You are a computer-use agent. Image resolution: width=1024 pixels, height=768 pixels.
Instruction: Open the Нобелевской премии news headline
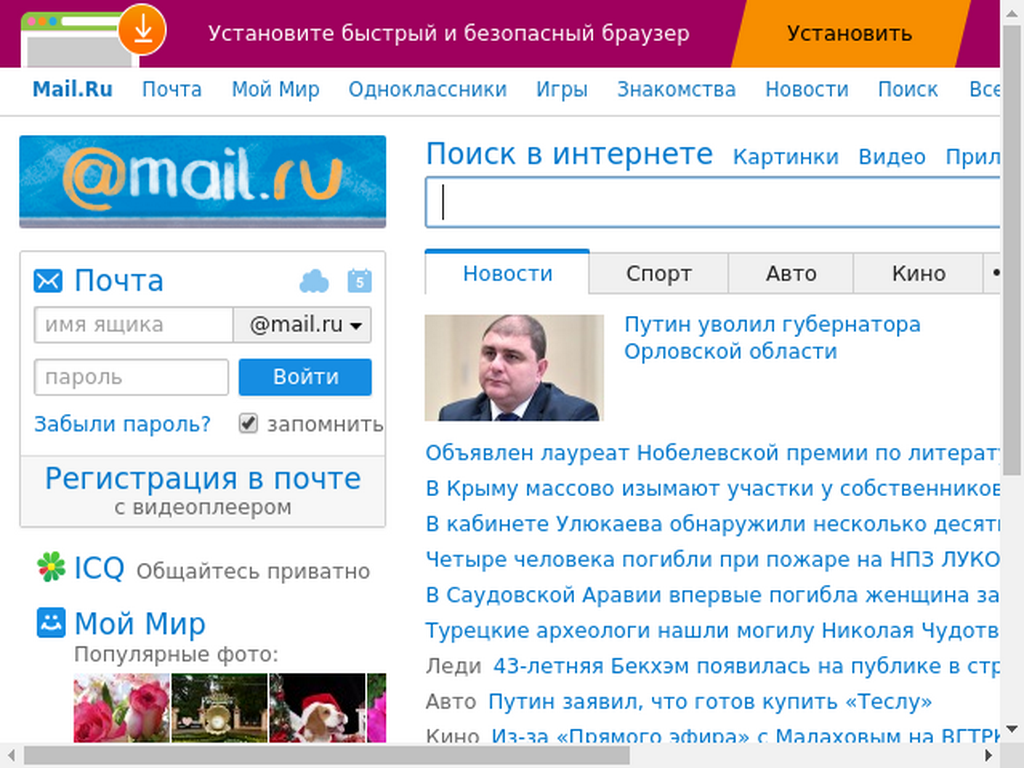[x=712, y=453]
